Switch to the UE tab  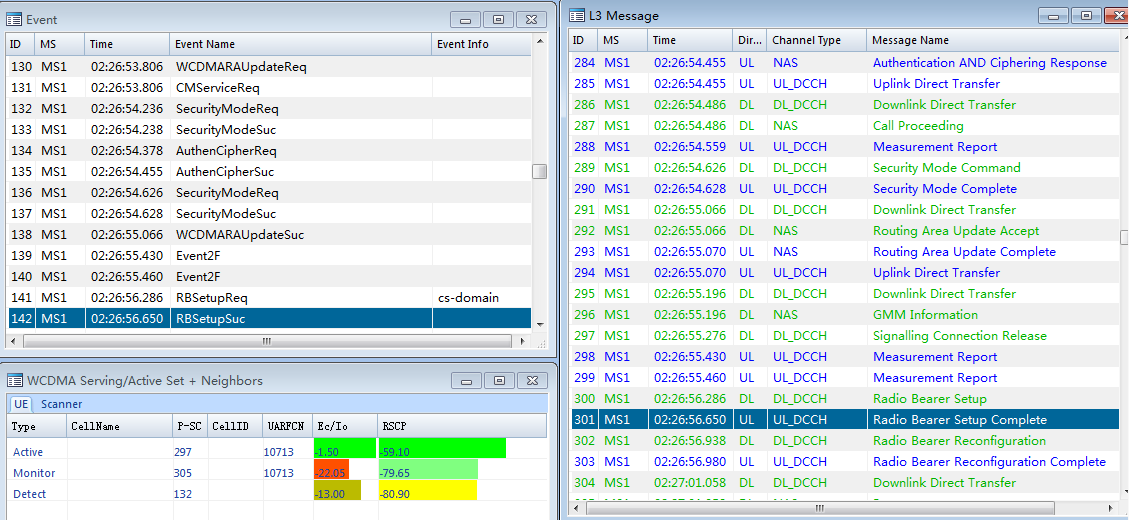21,404
